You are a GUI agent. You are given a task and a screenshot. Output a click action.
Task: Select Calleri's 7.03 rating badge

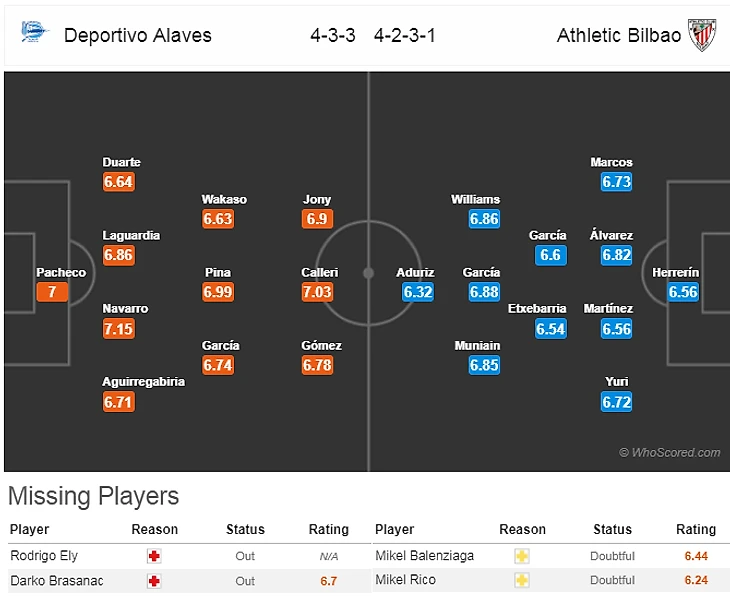[317, 292]
